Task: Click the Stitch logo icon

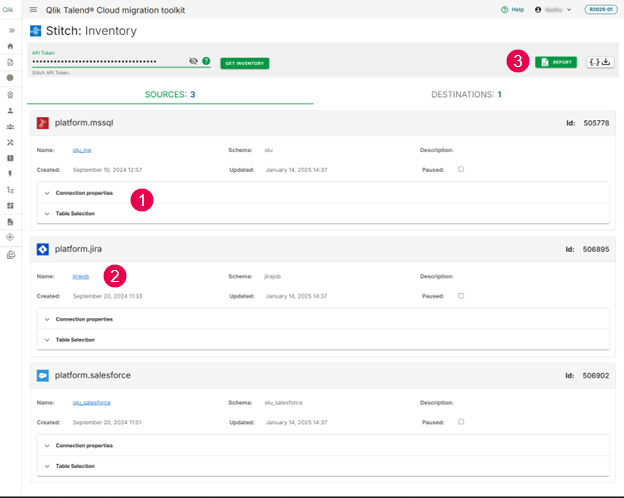Action: [35, 31]
